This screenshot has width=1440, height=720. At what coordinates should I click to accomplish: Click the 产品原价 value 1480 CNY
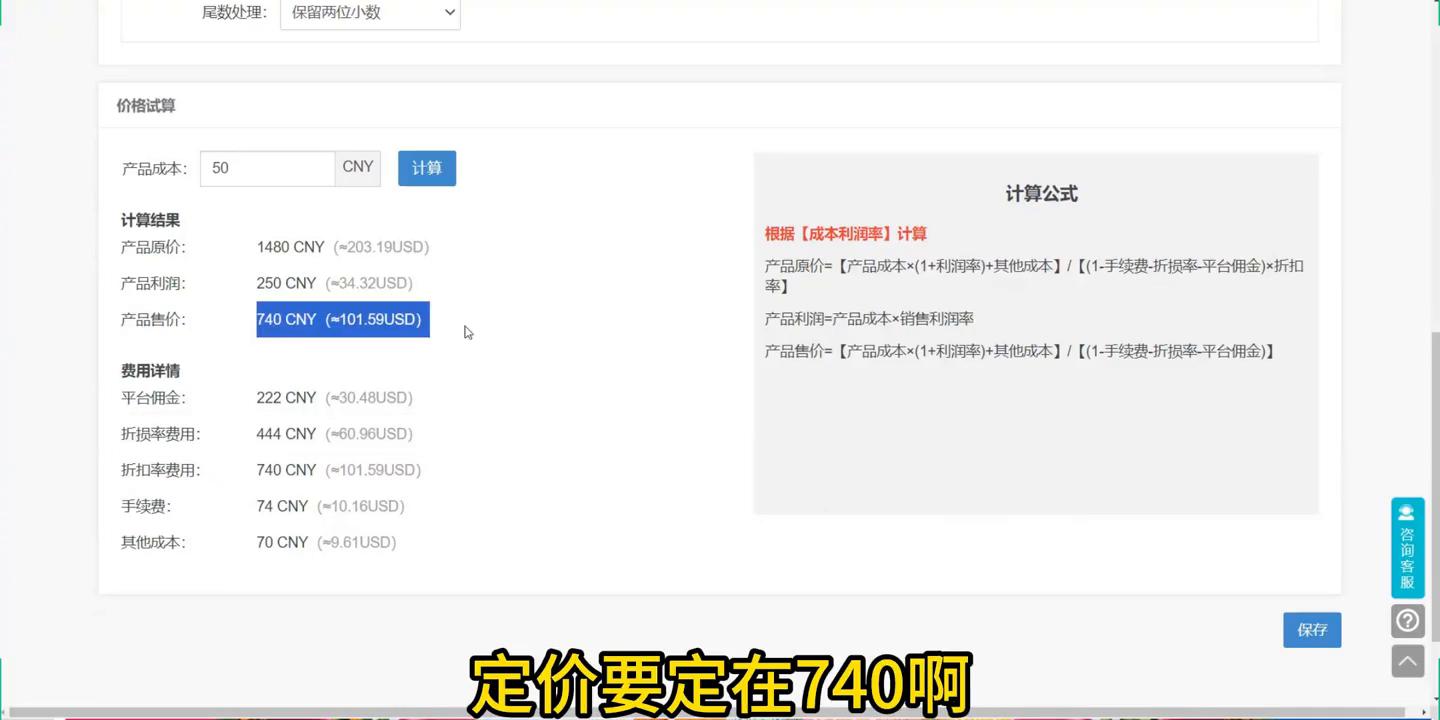pyautogui.click(x=290, y=247)
